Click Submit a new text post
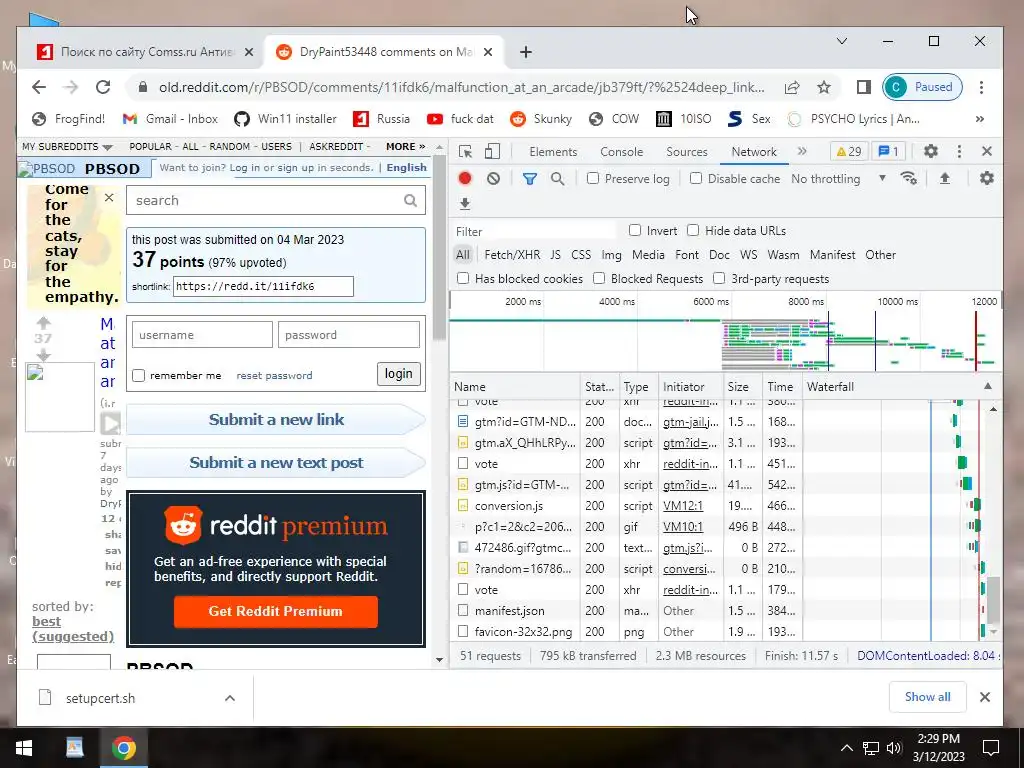This screenshot has height=768, width=1024. tap(276, 463)
